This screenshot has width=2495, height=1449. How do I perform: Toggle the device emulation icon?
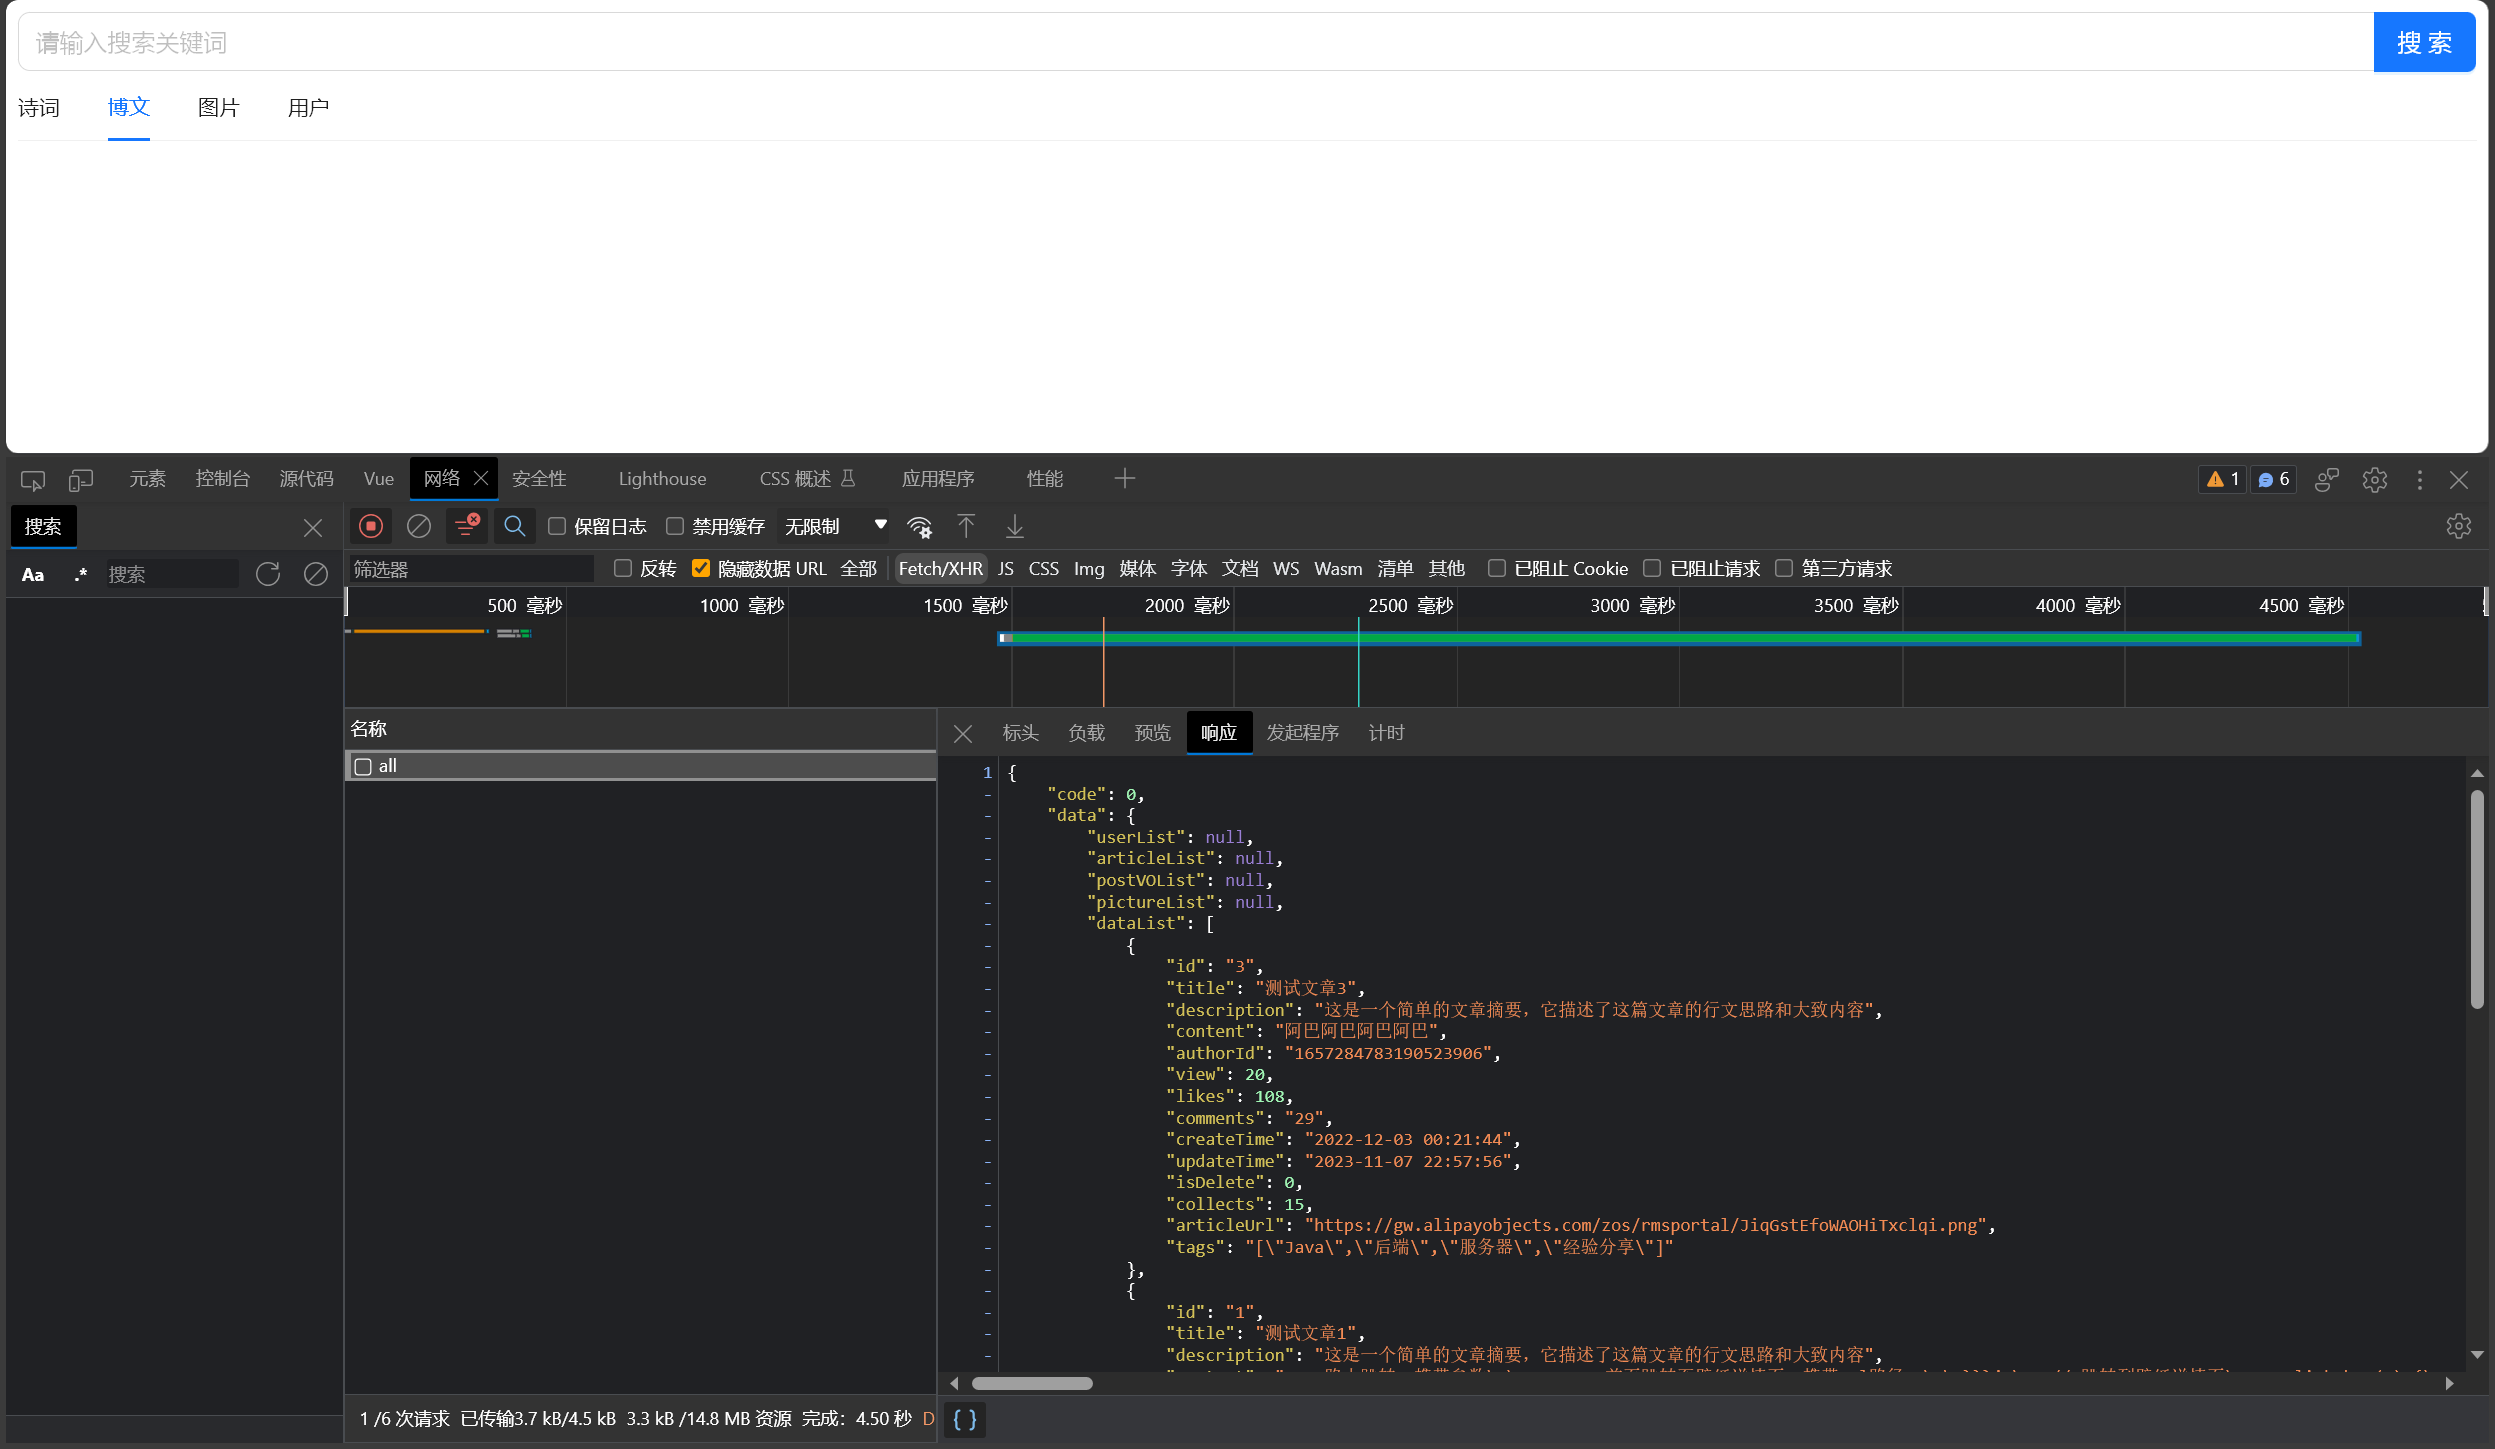[81, 480]
